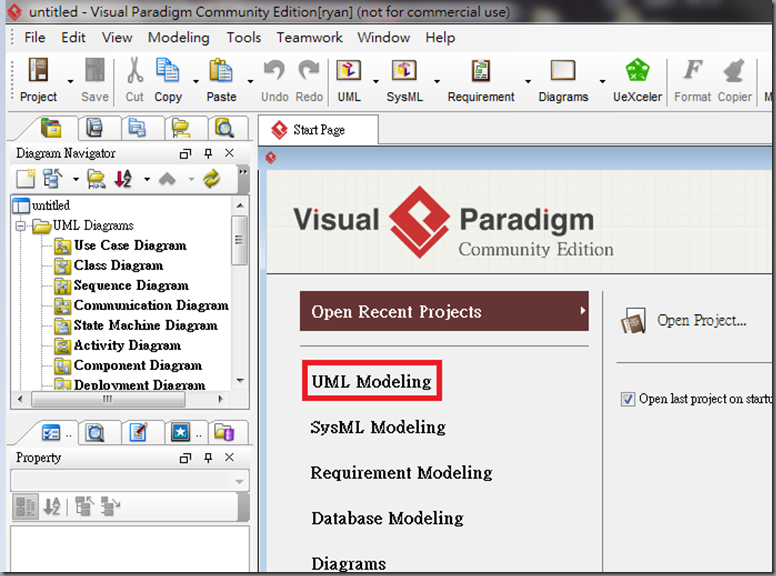Click the Copy toolbar icon
The width and height of the screenshot is (776, 576).
[167, 69]
